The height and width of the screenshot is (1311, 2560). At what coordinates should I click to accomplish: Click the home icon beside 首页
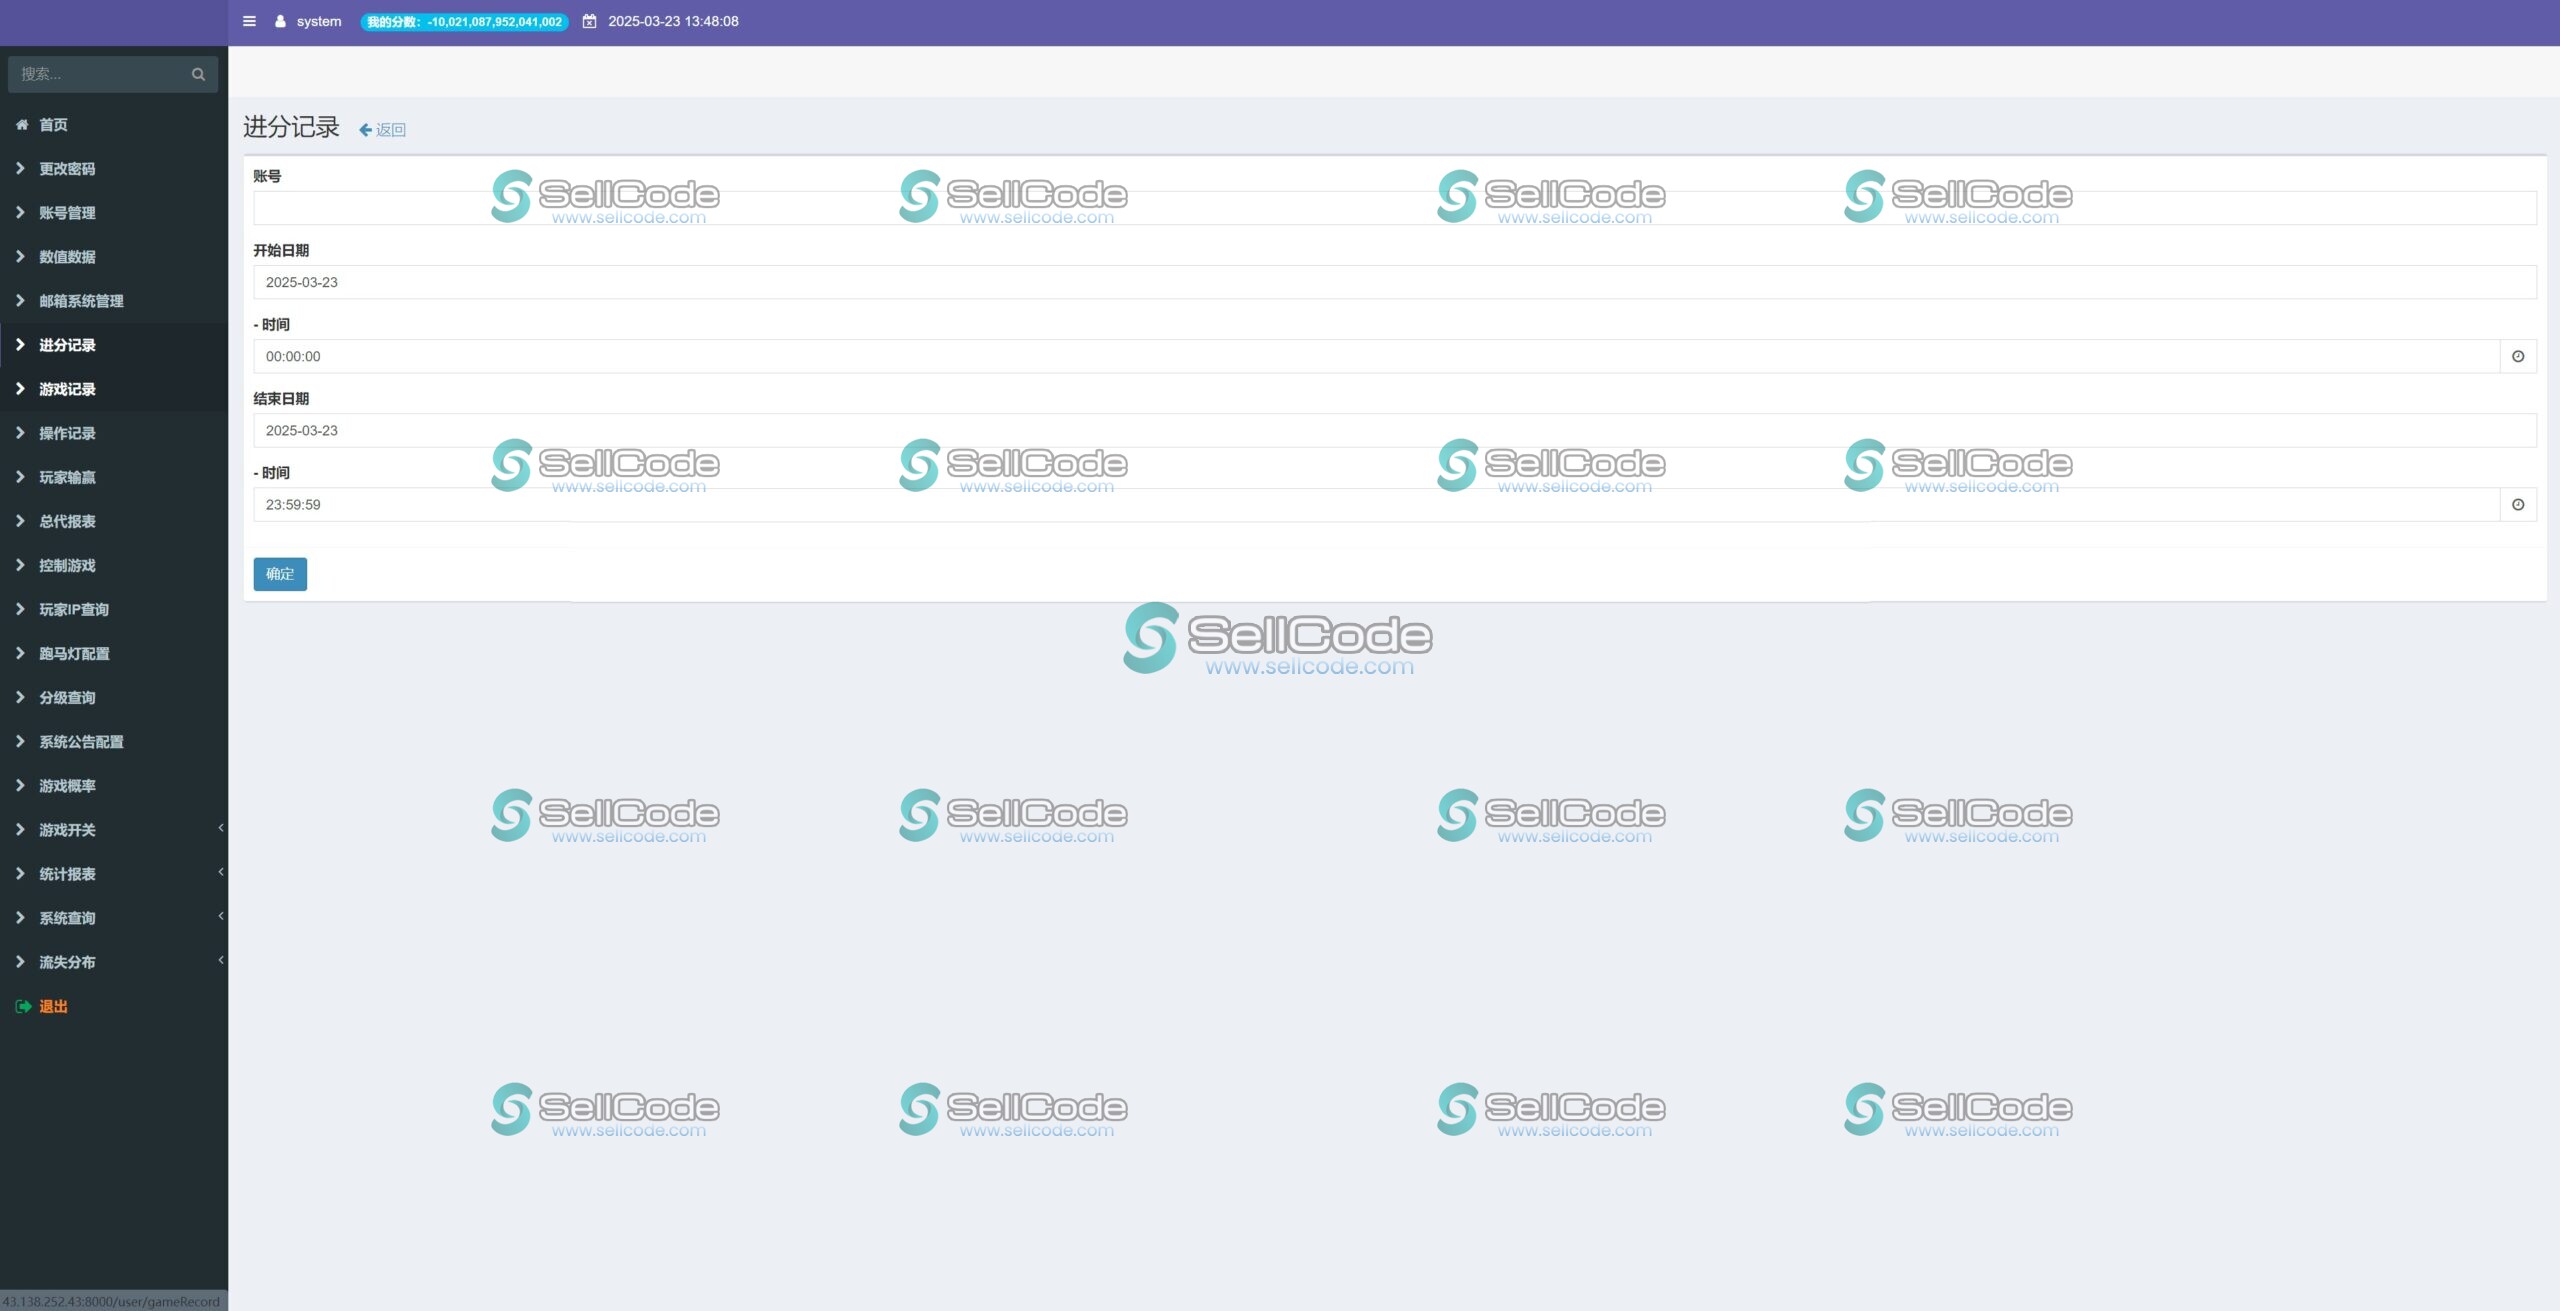coord(22,124)
